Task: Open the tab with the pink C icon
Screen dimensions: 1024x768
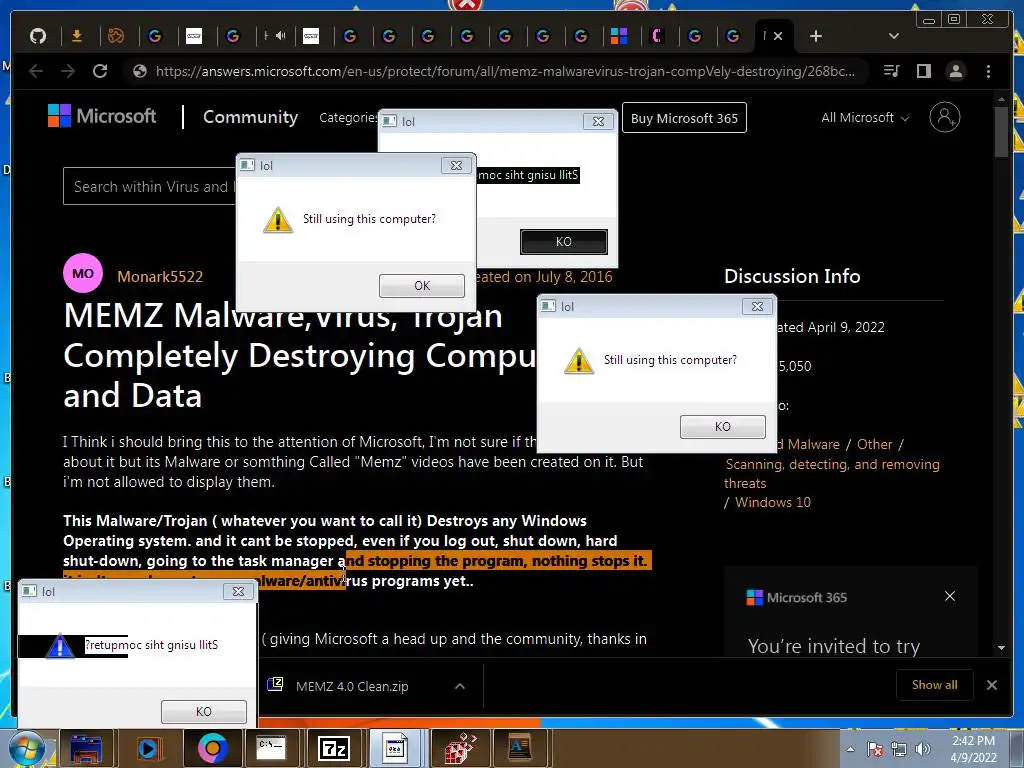Action: [657, 36]
